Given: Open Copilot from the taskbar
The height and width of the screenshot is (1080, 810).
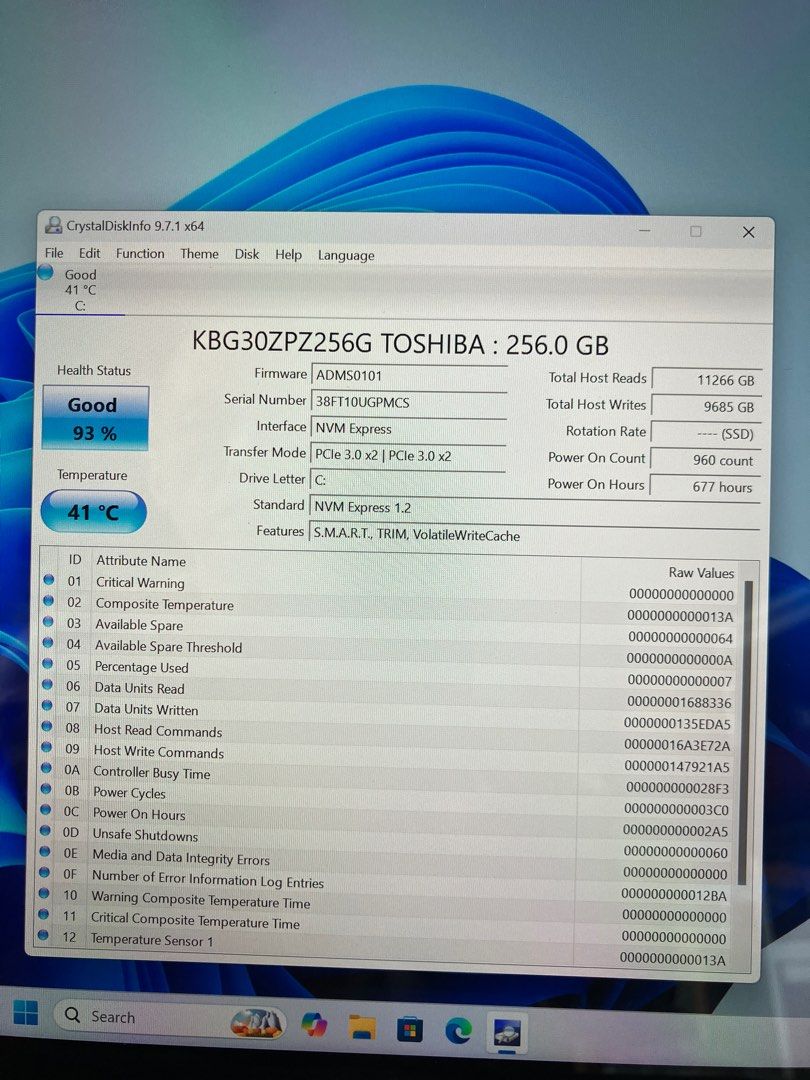Looking at the screenshot, I should (x=312, y=1025).
